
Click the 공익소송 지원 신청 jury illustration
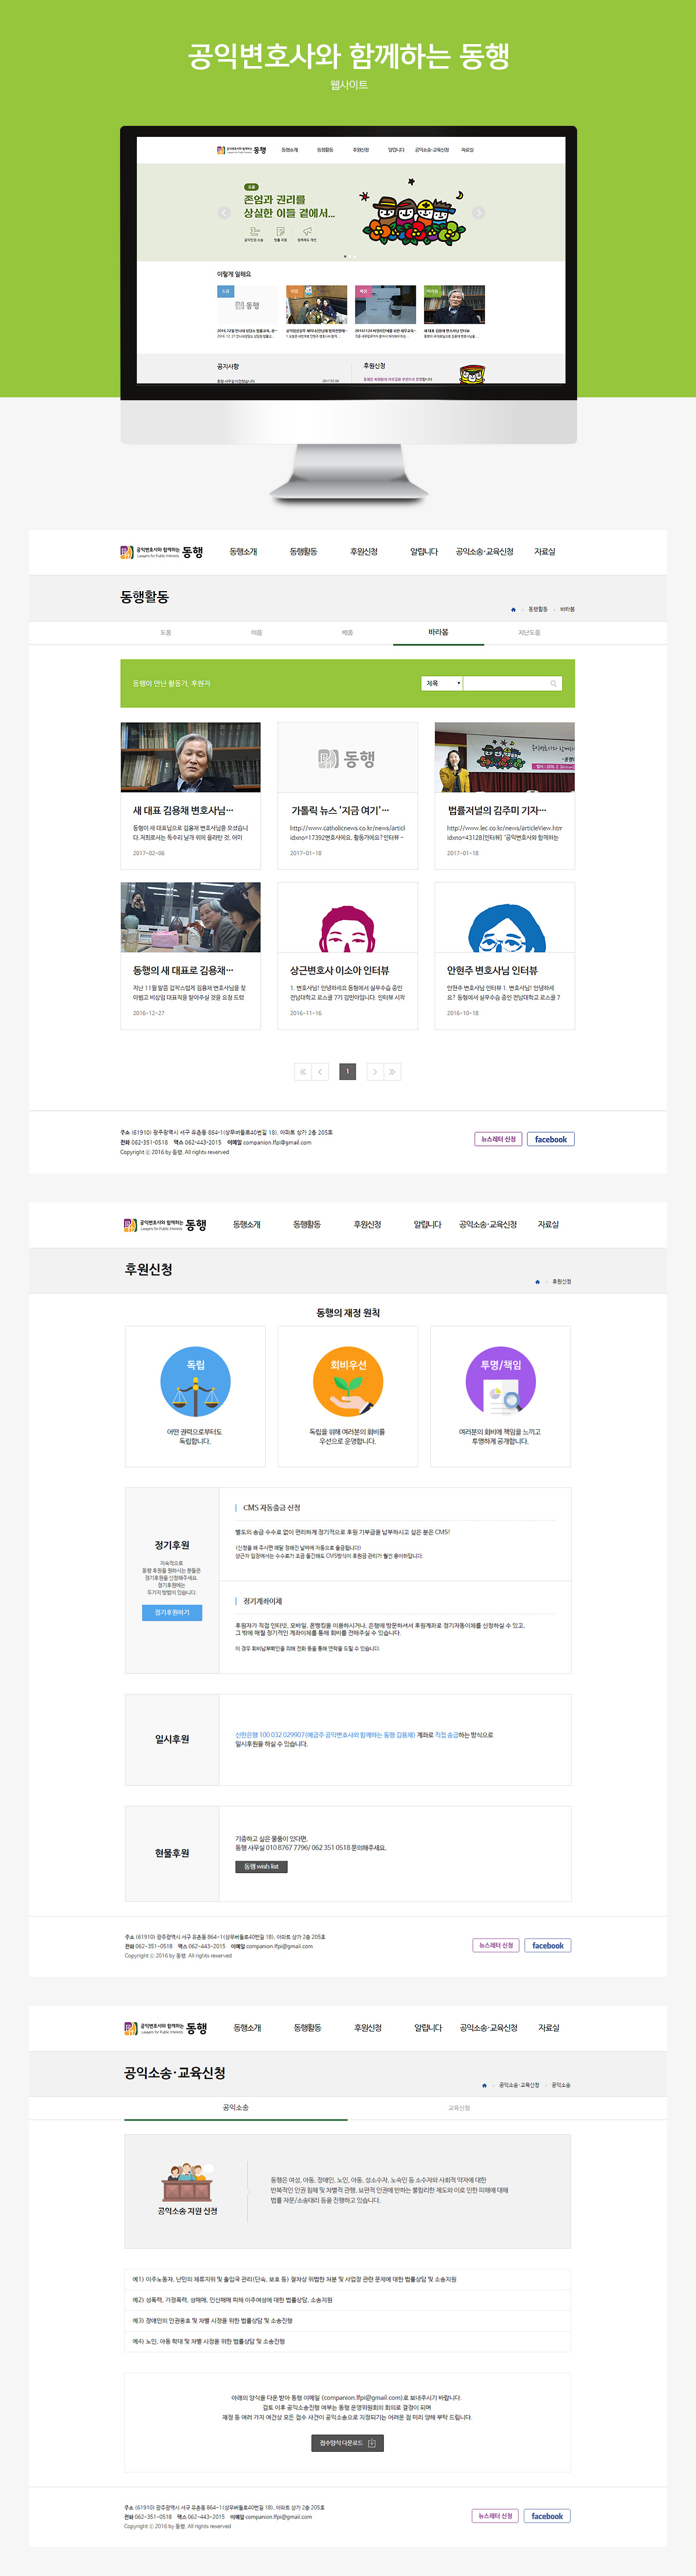(x=187, y=2181)
